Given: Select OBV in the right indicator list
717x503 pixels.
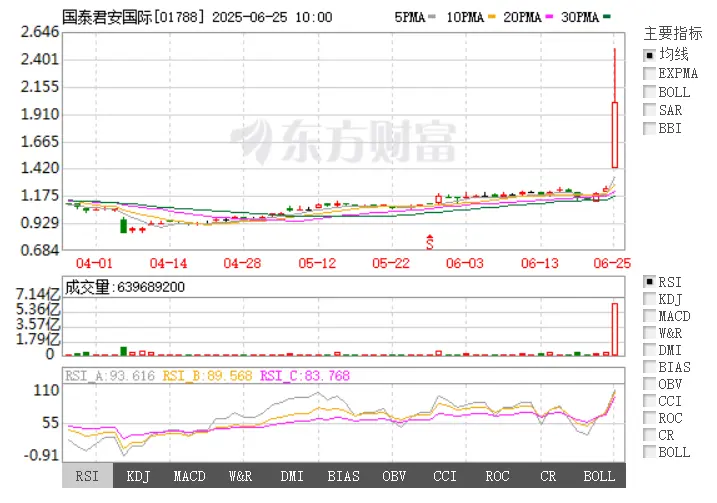Looking at the screenshot, I should tap(649, 383).
